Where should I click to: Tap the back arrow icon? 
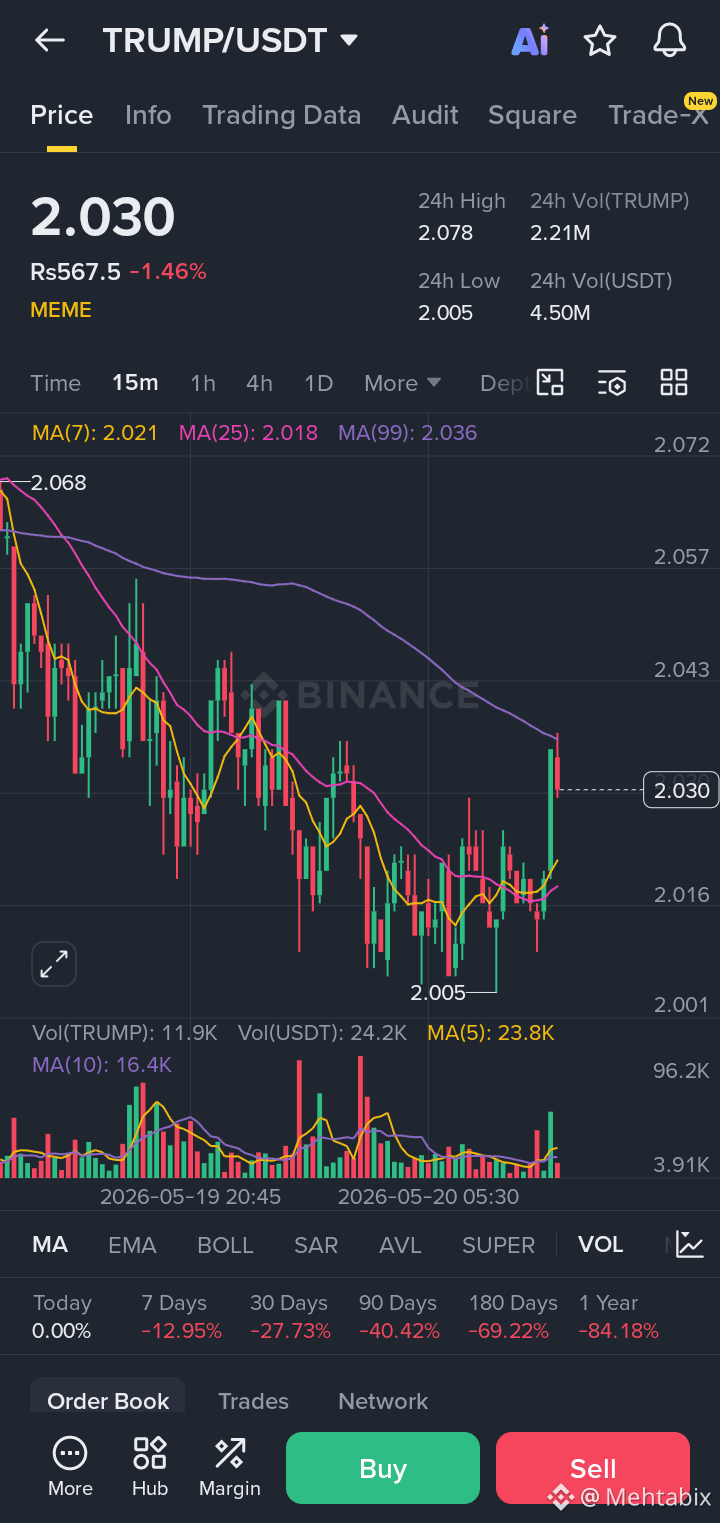point(49,40)
